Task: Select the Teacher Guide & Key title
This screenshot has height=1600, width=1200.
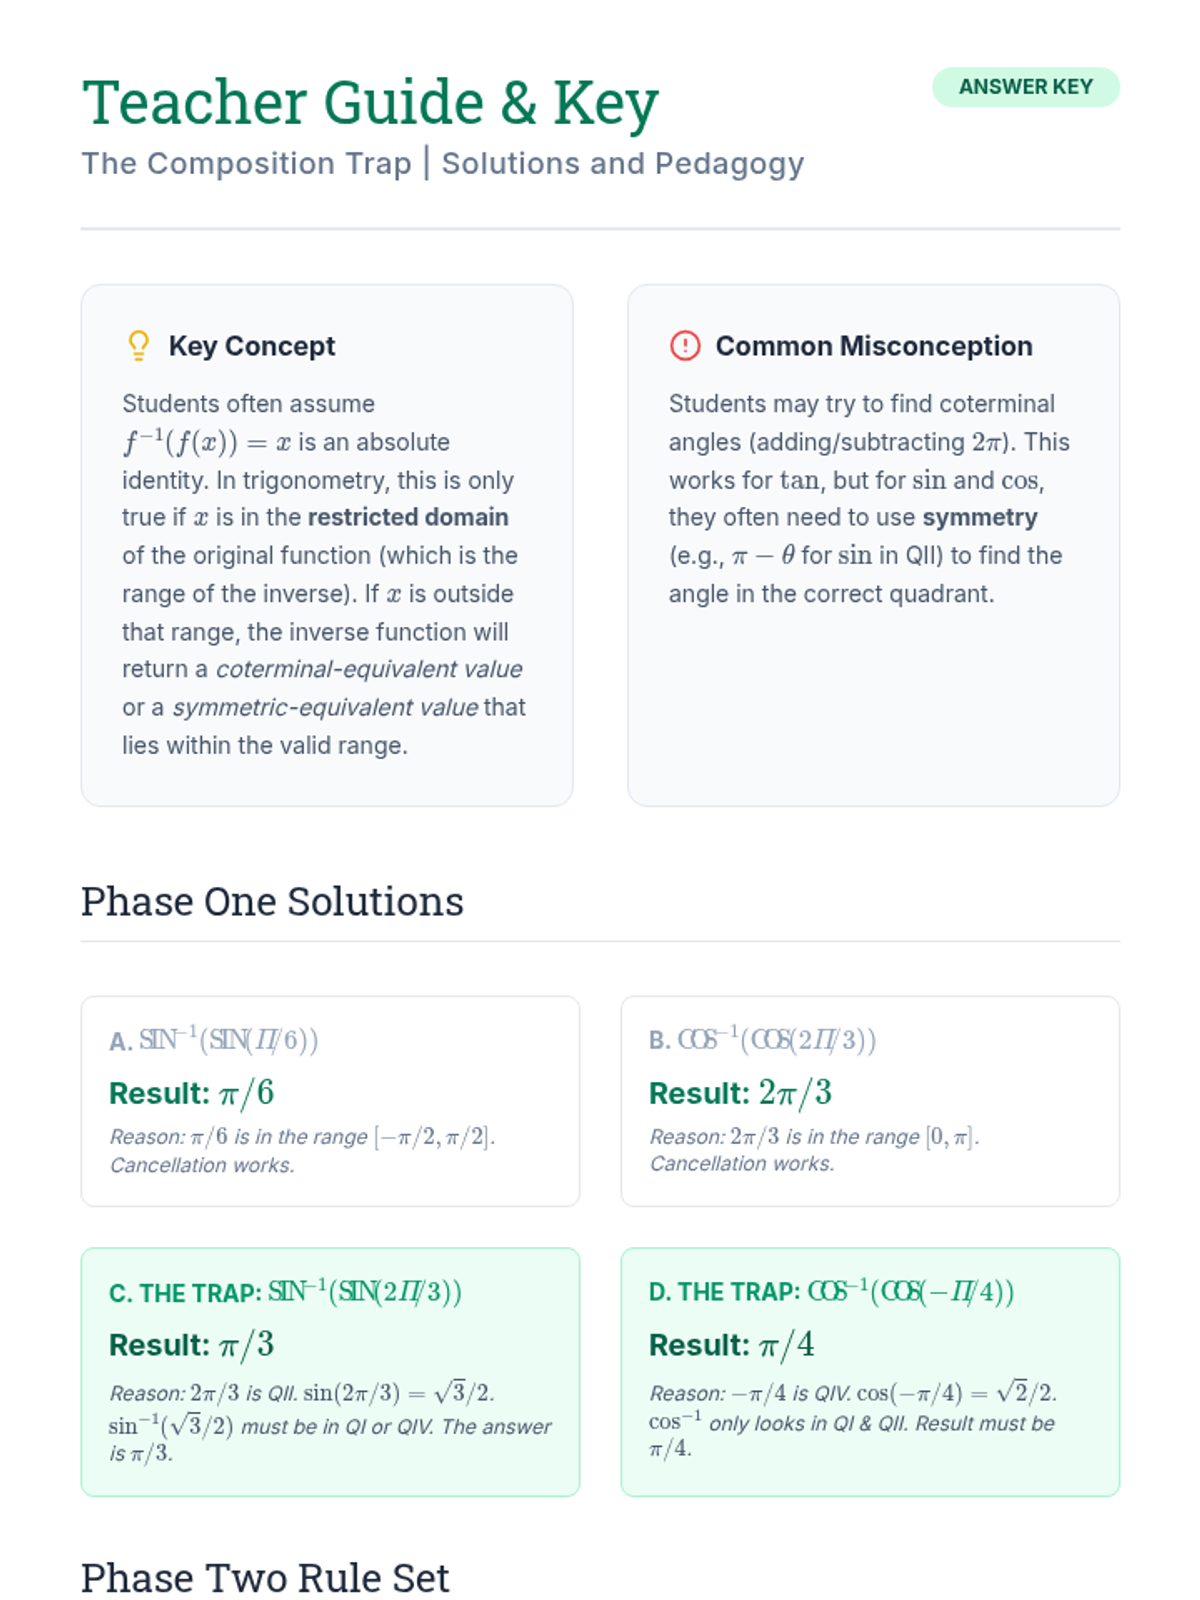Action: click(370, 103)
